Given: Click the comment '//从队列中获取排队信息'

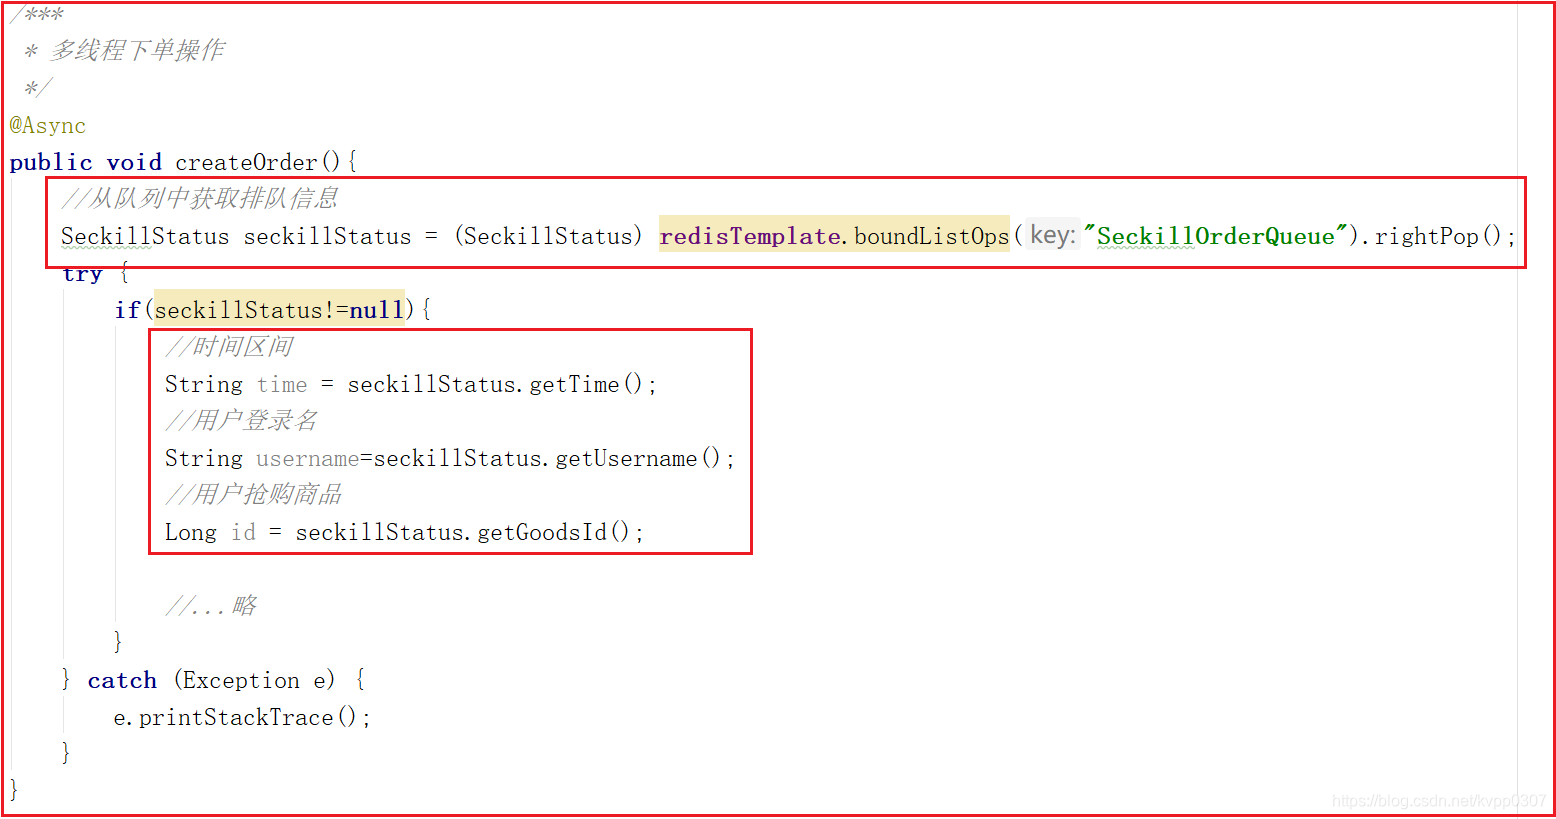Looking at the screenshot, I should [x=200, y=198].
